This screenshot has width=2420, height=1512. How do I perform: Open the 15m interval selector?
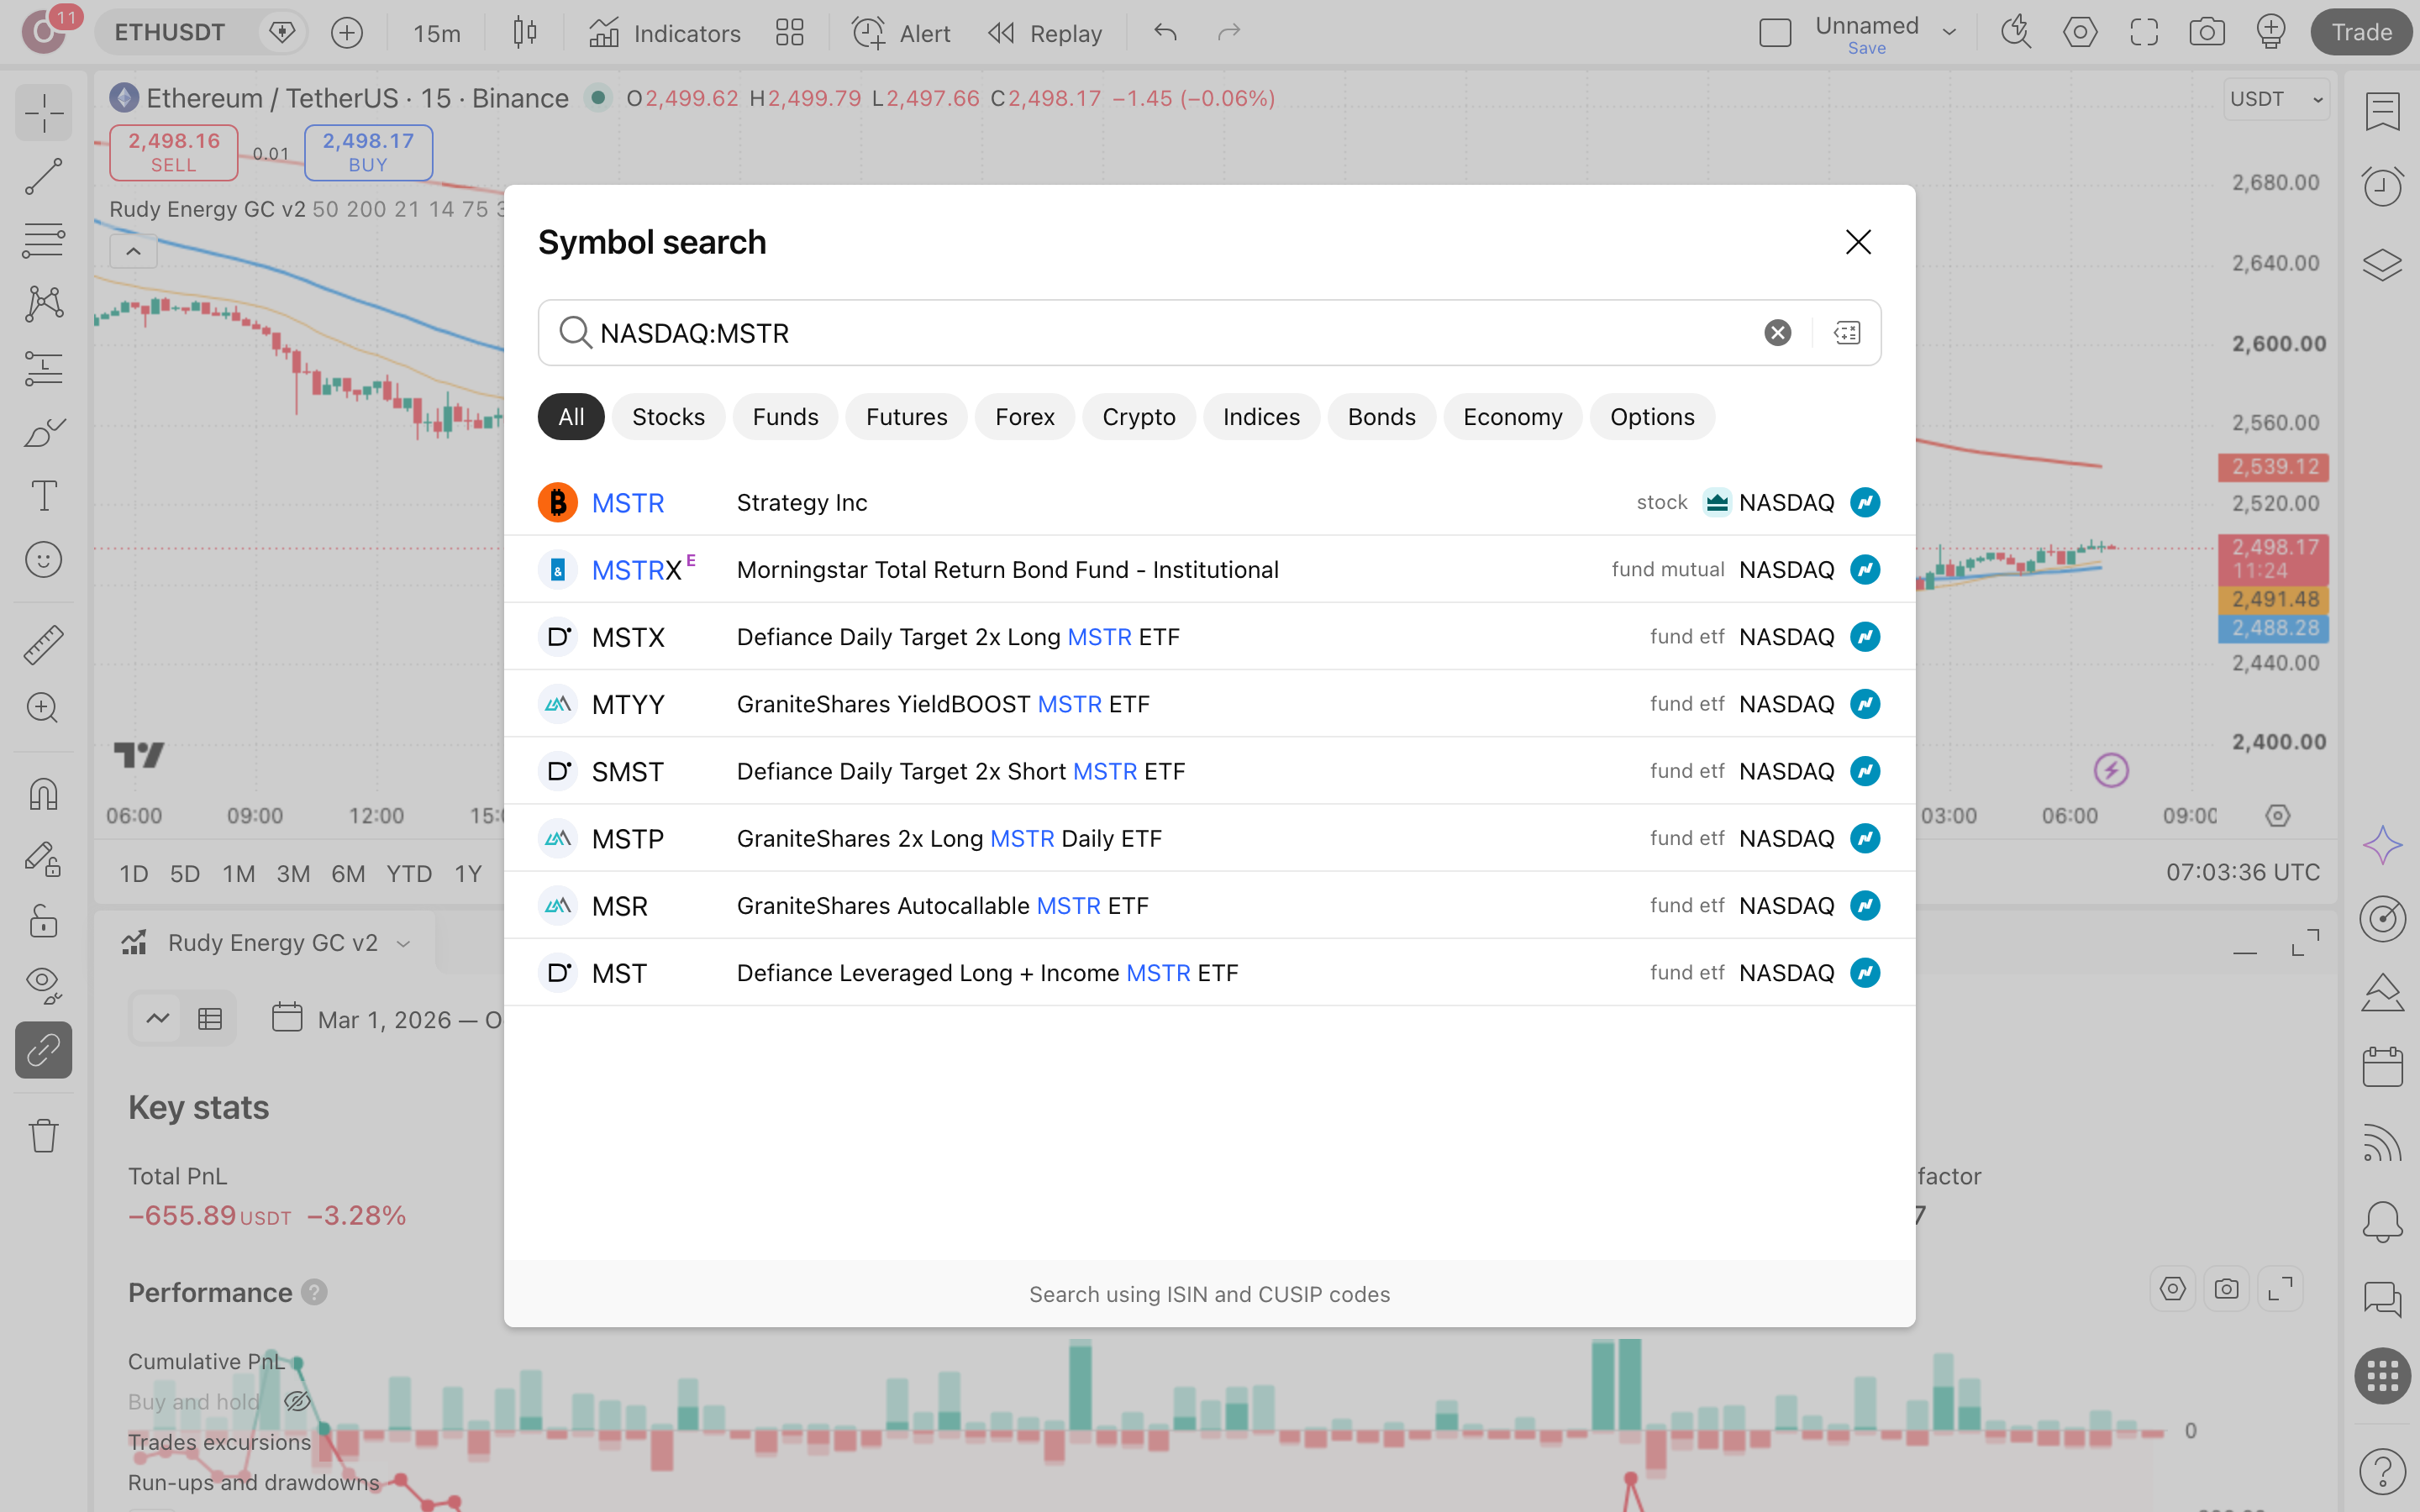click(x=437, y=33)
